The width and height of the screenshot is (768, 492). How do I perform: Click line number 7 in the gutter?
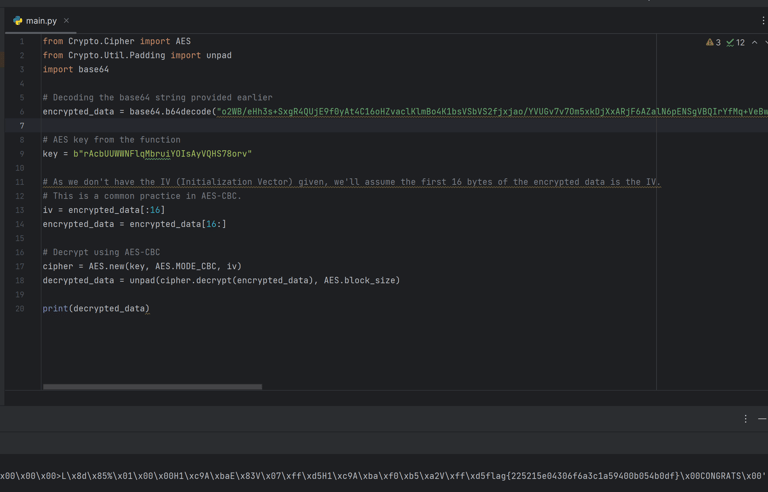tap(21, 126)
